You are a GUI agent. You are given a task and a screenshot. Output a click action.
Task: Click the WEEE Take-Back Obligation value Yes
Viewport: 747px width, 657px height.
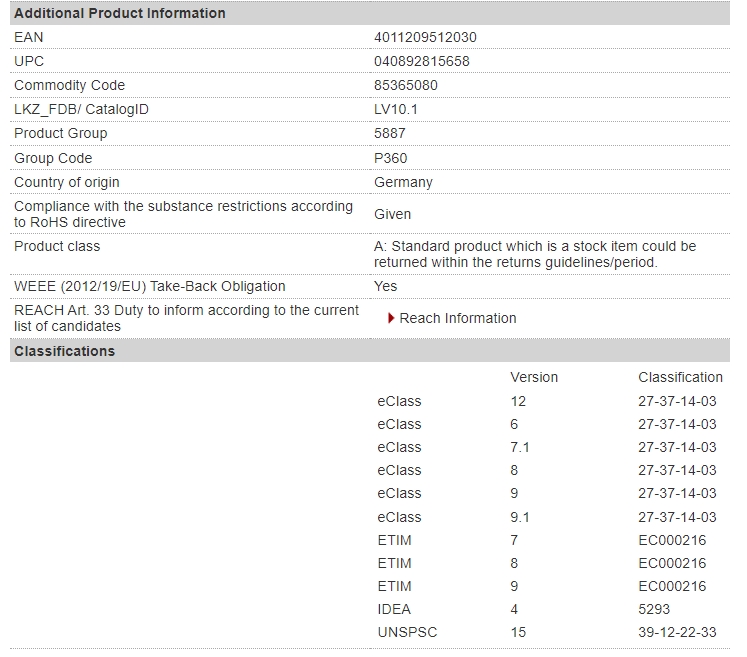click(x=385, y=286)
